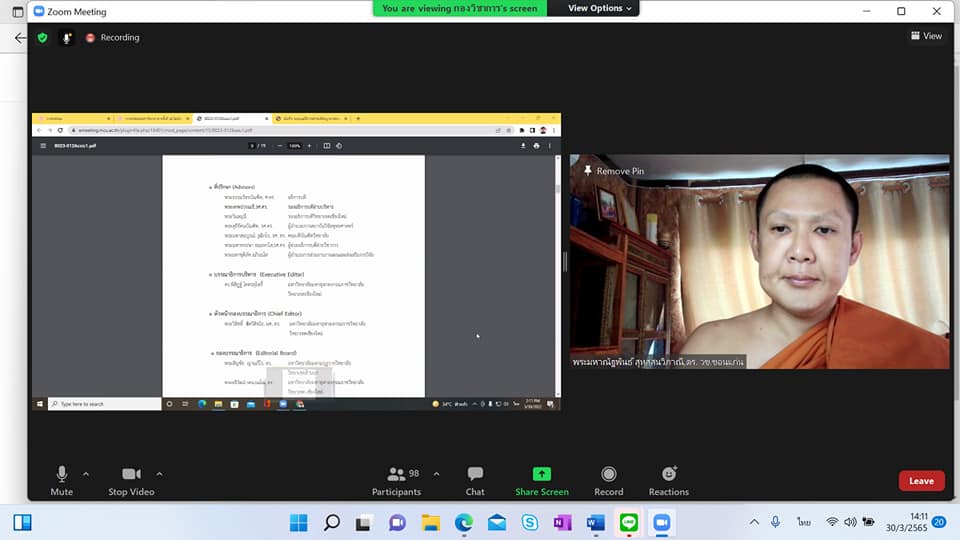Click PDF download icon
The height and width of the screenshot is (540, 960).
(523, 146)
